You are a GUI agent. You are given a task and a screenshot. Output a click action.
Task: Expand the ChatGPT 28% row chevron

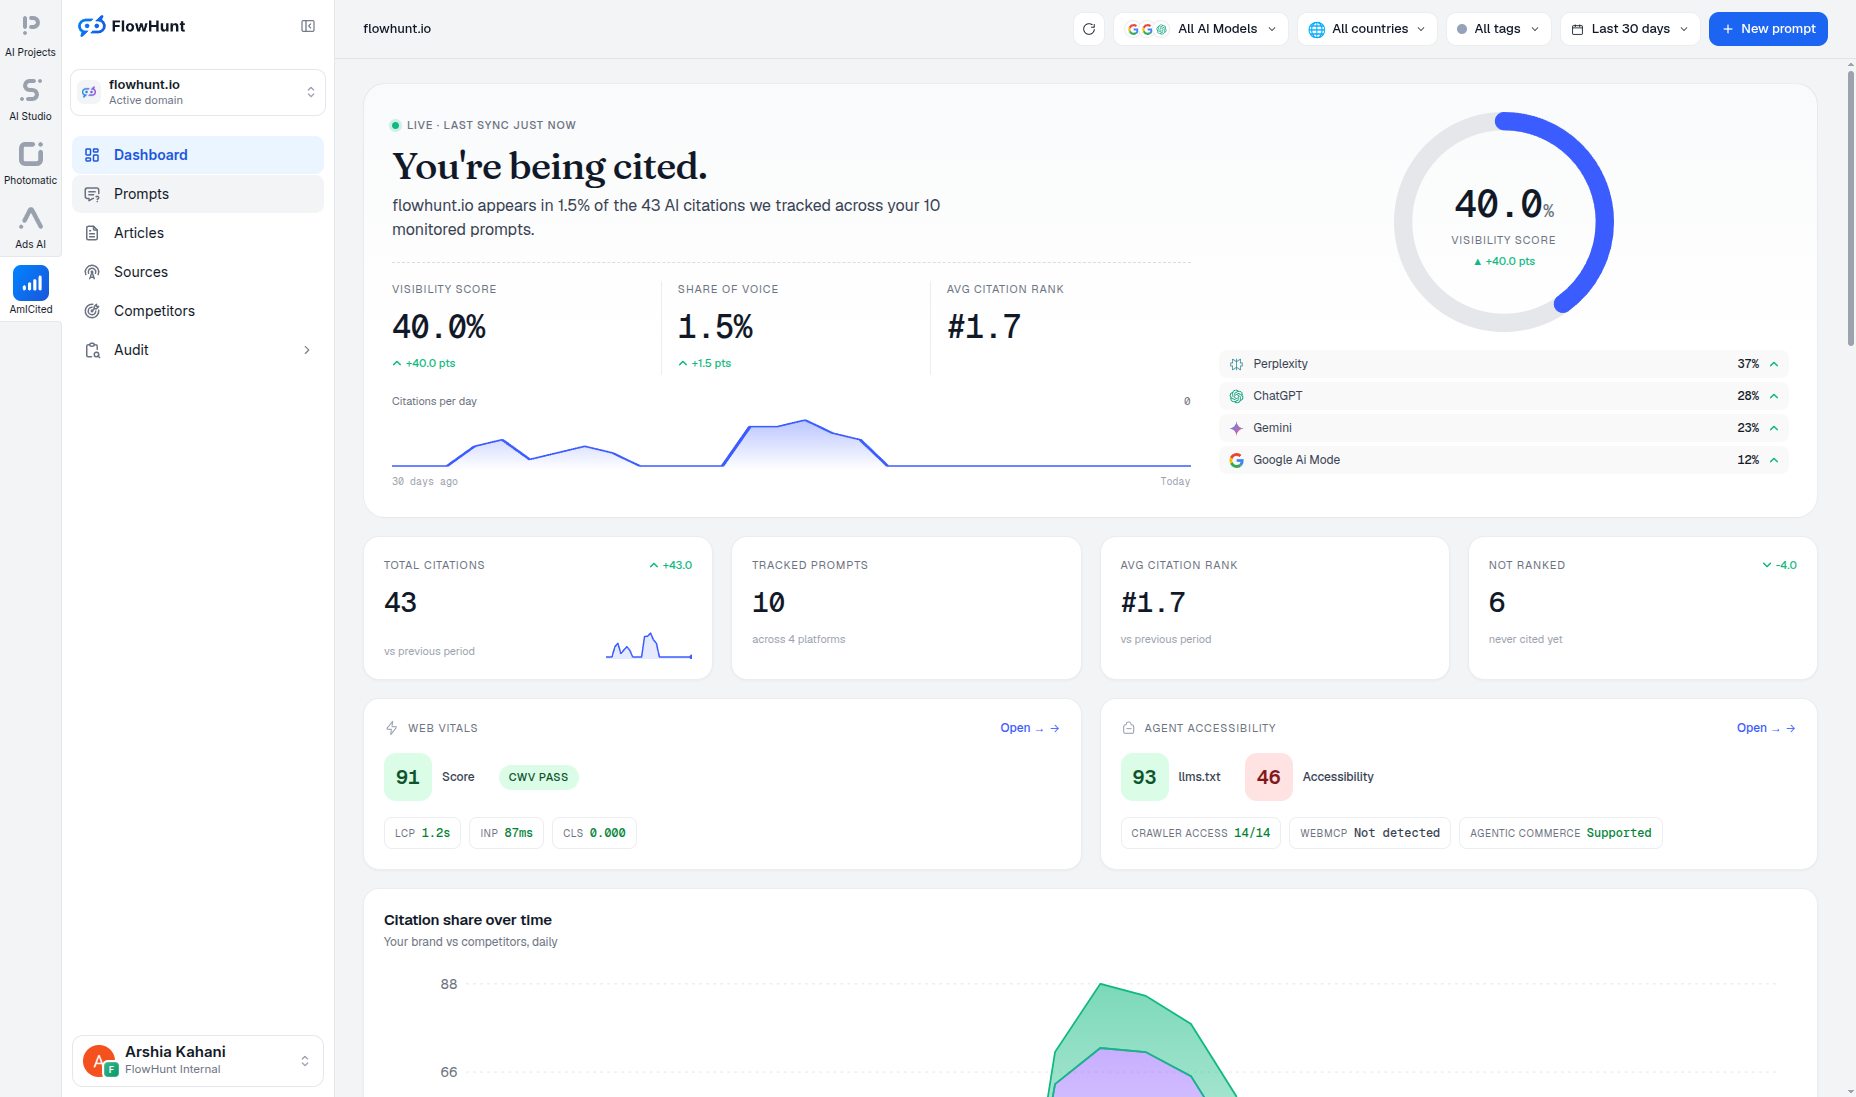(1774, 396)
